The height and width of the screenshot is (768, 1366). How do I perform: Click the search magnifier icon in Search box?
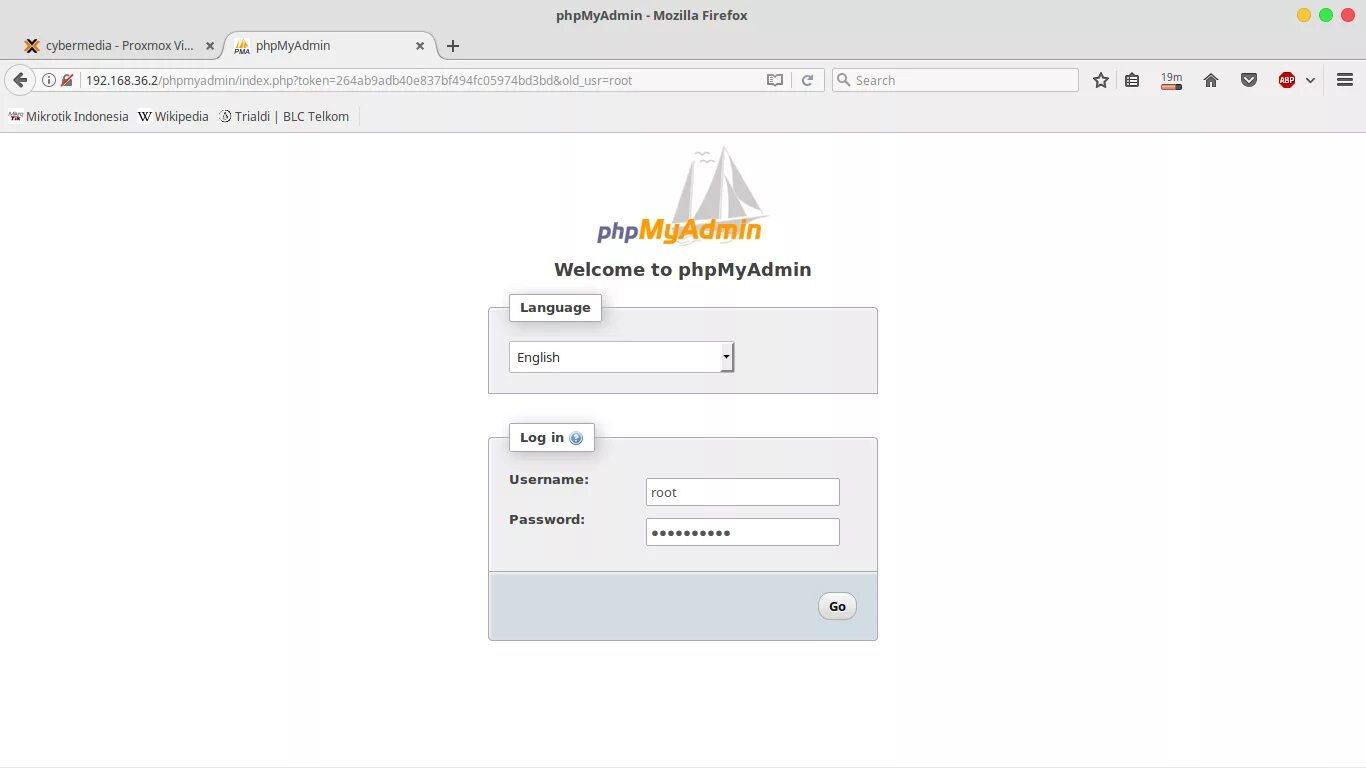[x=844, y=80]
